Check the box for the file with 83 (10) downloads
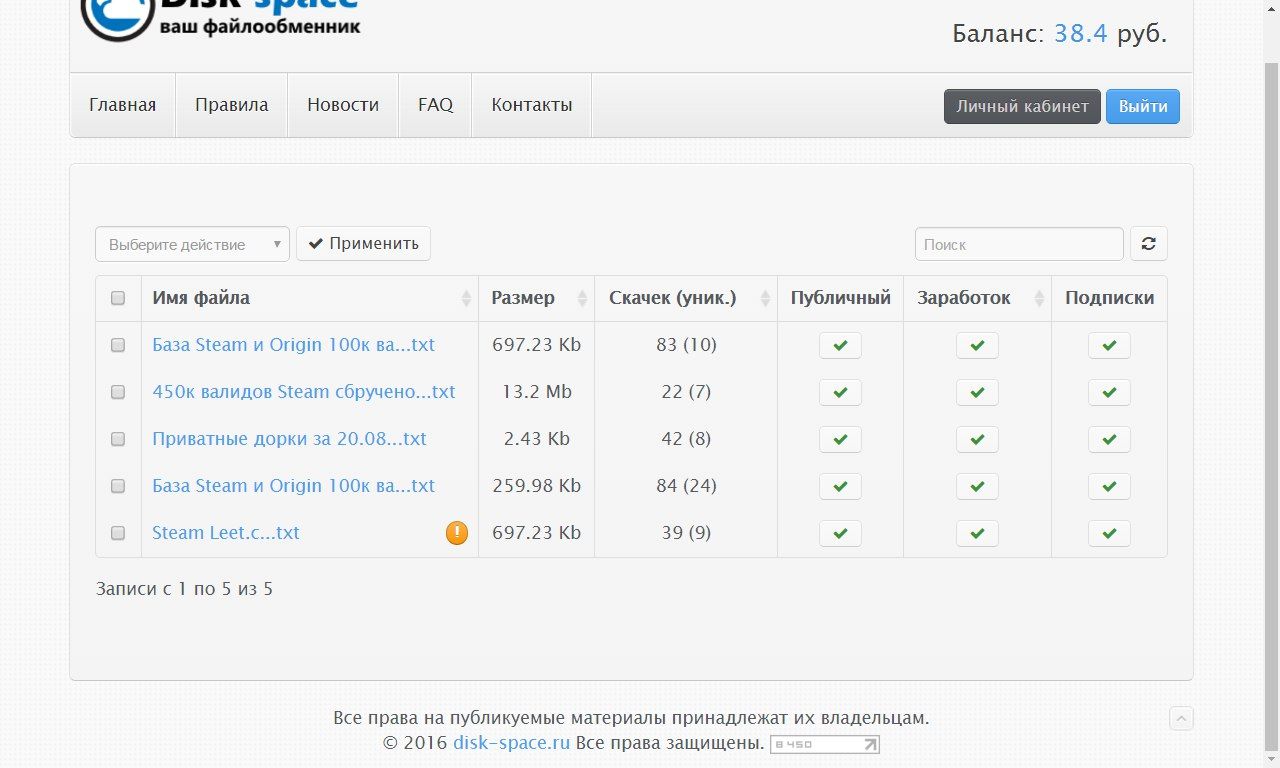 (118, 345)
